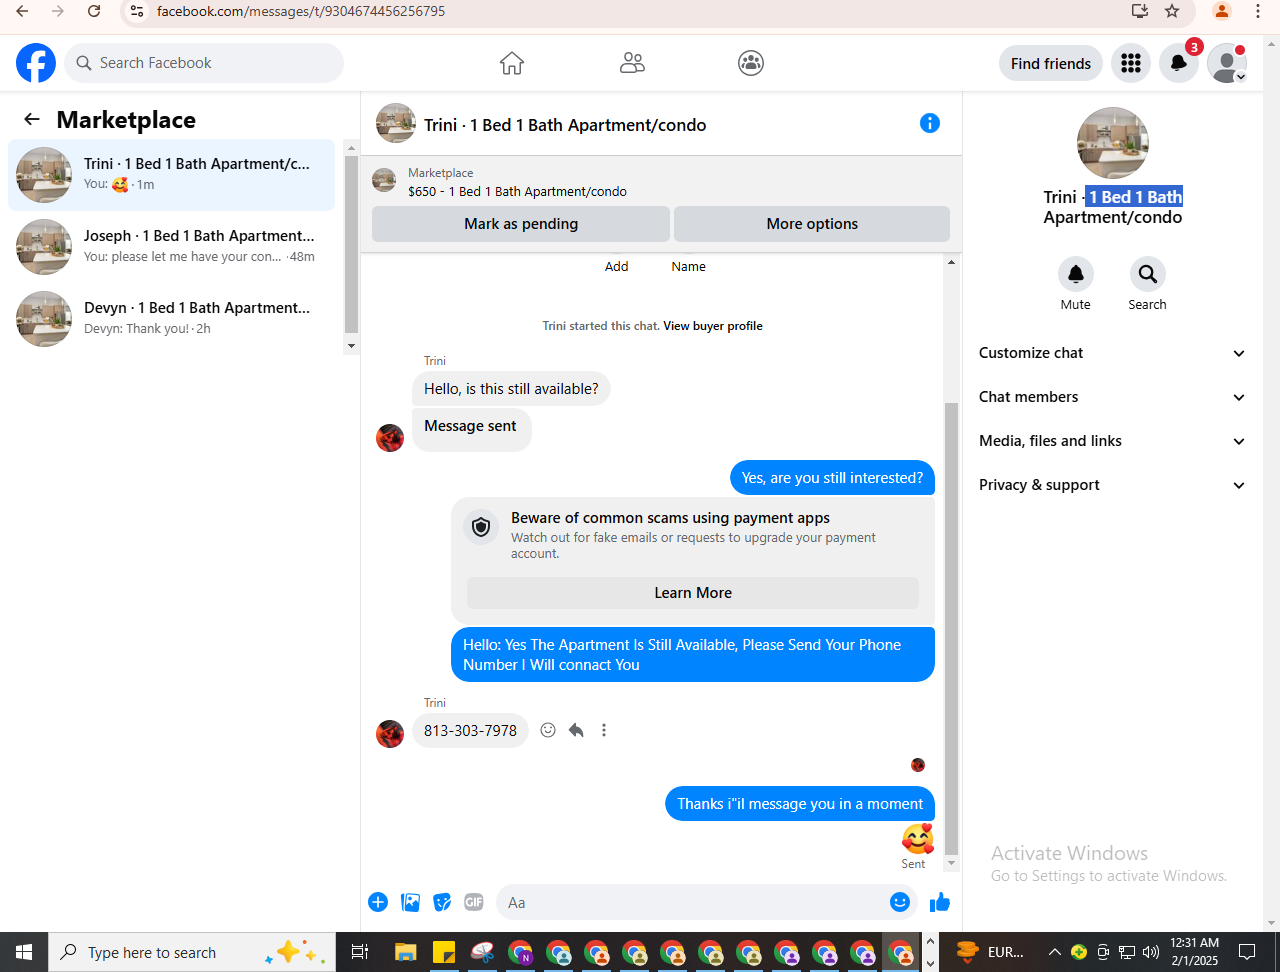This screenshot has width=1280, height=972.
Task: Open the GIF picker in composer
Action: (x=474, y=902)
